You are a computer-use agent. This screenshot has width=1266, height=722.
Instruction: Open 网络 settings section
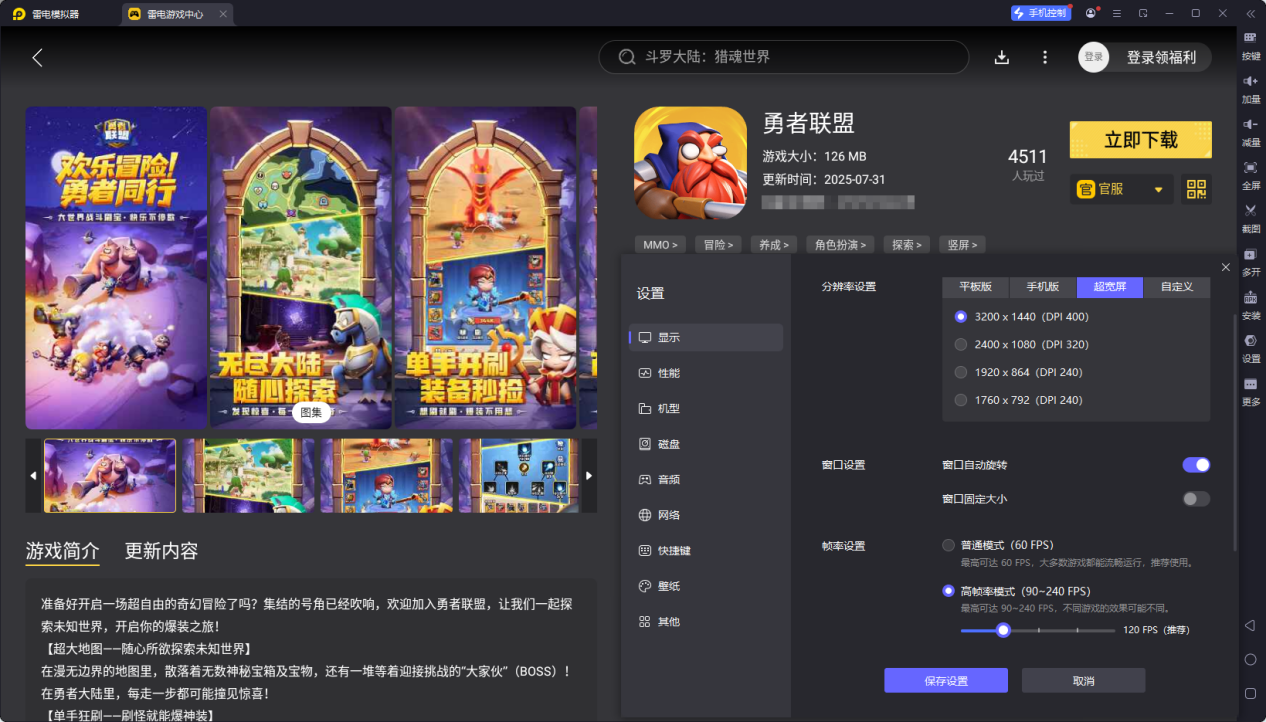point(706,515)
